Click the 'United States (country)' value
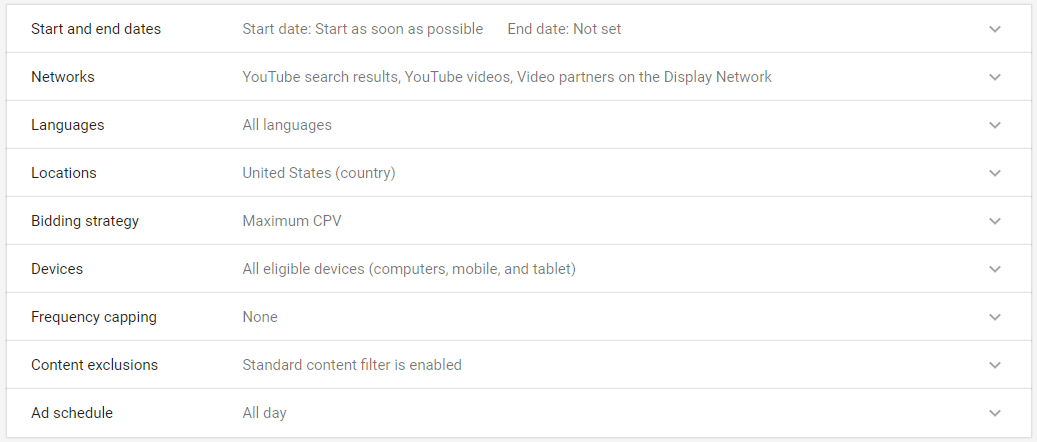The width and height of the screenshot is (1037, 442). pos(319,173)
